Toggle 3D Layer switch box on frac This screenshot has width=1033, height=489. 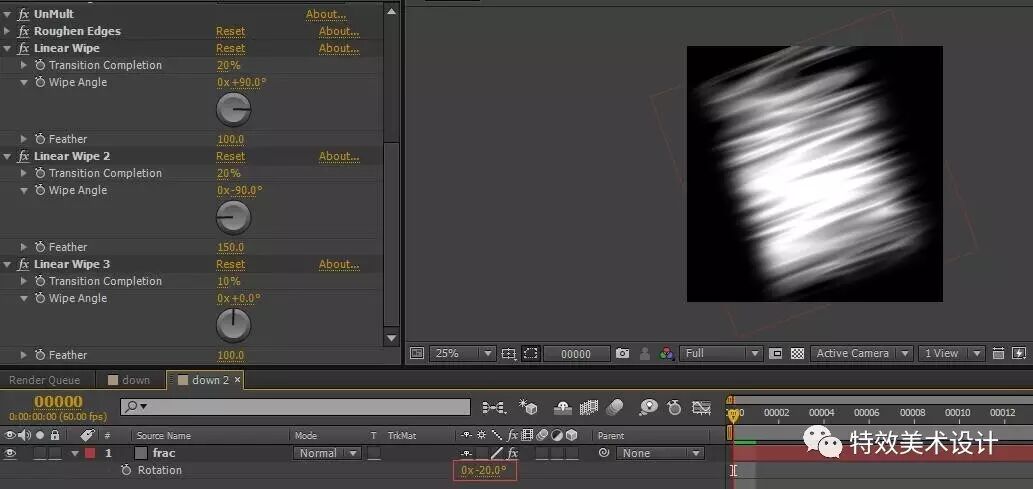[572, 453]
